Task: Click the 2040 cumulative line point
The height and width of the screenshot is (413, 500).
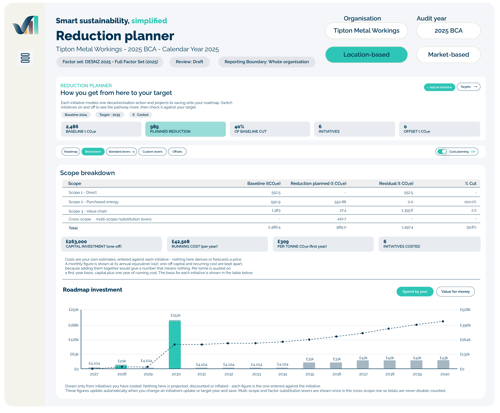Action: point(443,321)
